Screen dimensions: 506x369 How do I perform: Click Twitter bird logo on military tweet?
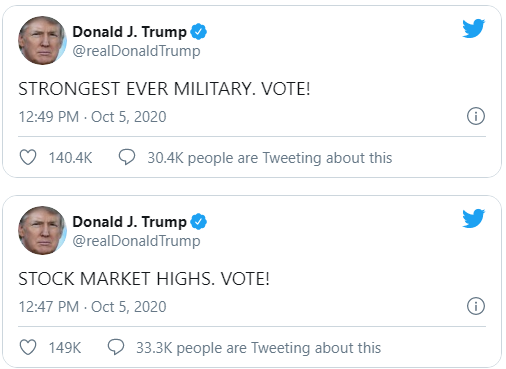473,28
